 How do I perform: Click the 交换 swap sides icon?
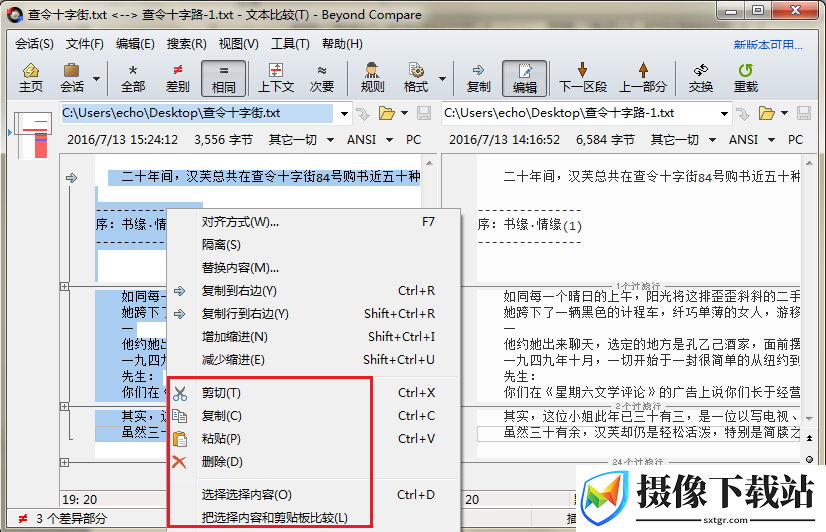[x=701, y=78]
